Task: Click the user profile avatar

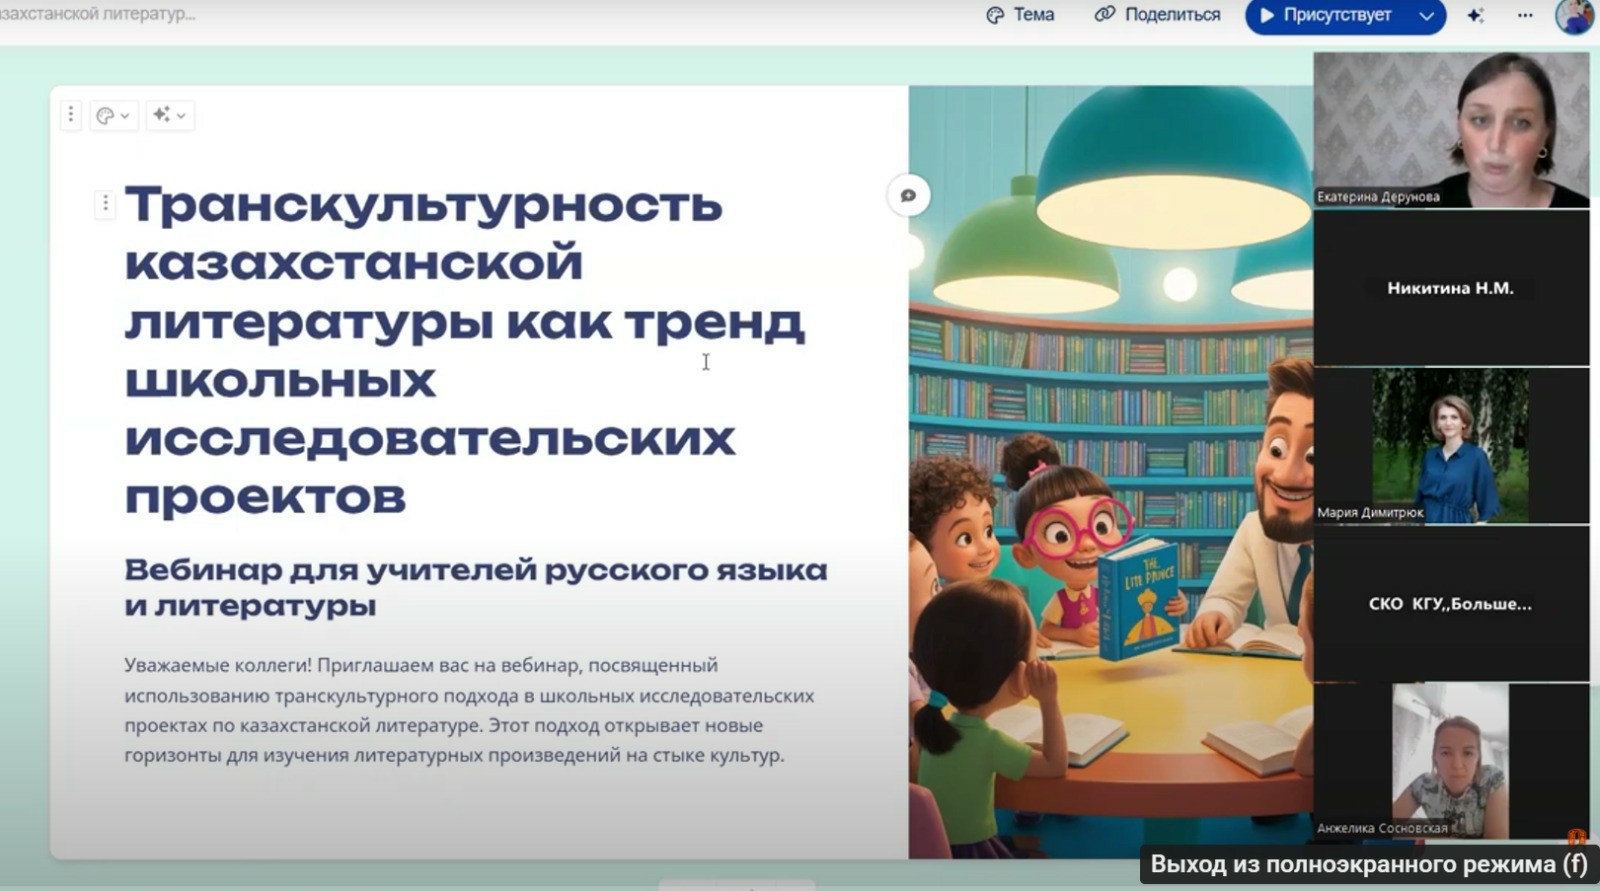Action: 1574,16
